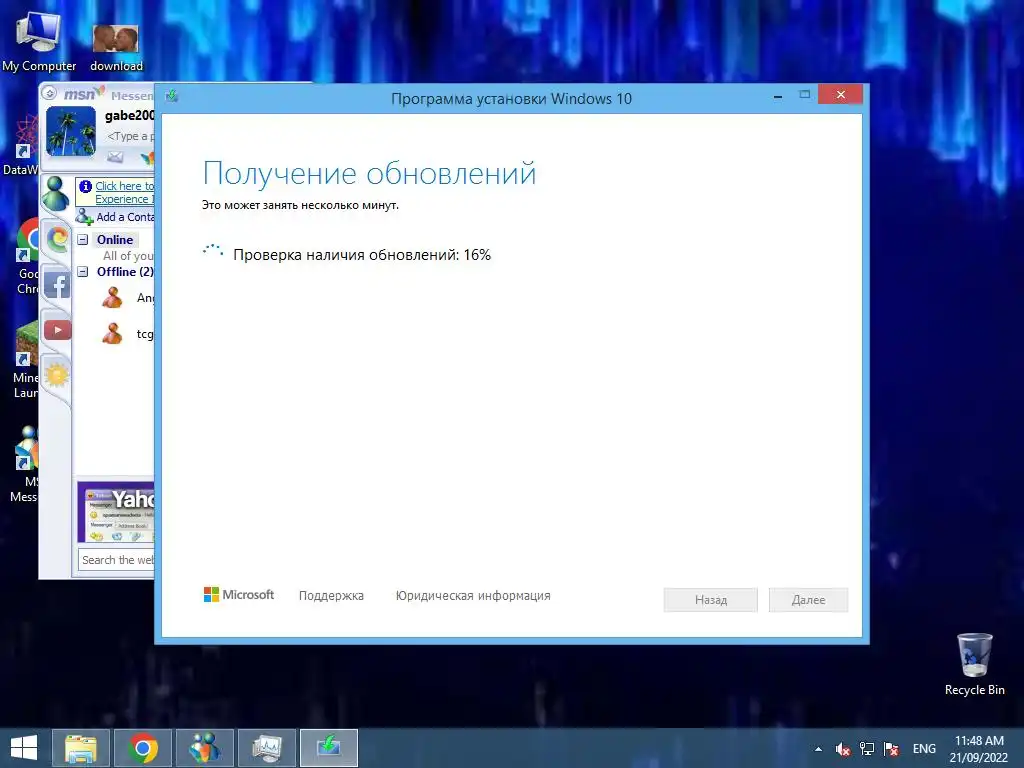
Task: Click the Search the web input field
Action: click(117, 560)
